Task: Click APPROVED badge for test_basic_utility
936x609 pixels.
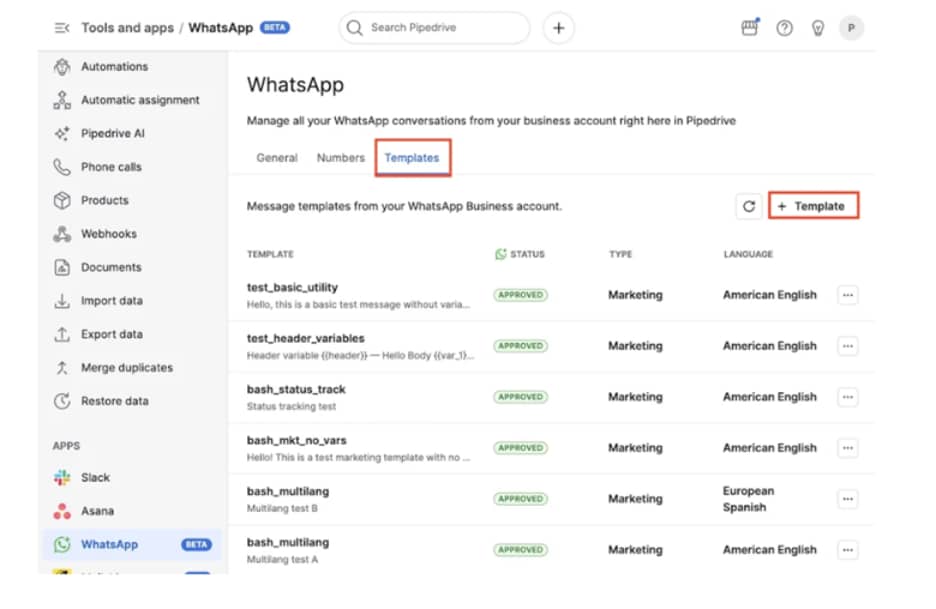Action: [x=521, y=295]
